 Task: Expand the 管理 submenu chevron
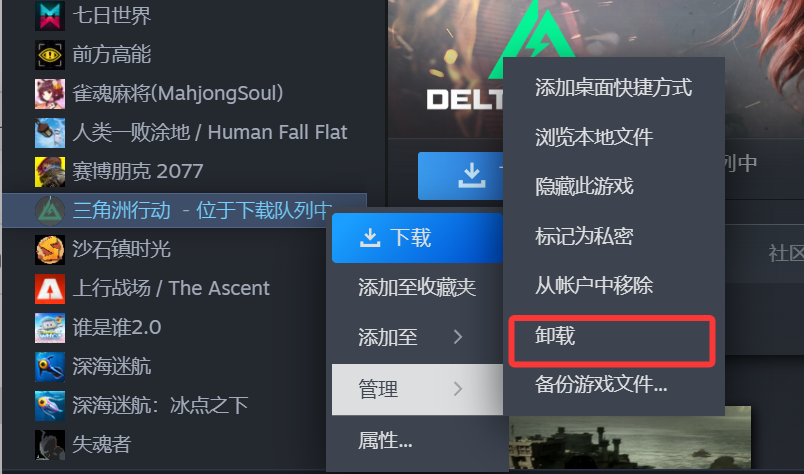click(458, 389)
